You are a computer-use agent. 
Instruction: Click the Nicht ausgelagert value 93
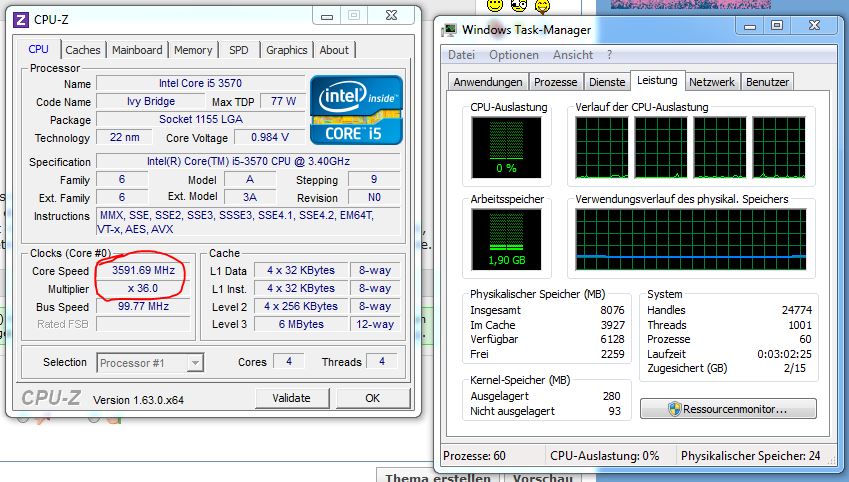coord(615,411)
